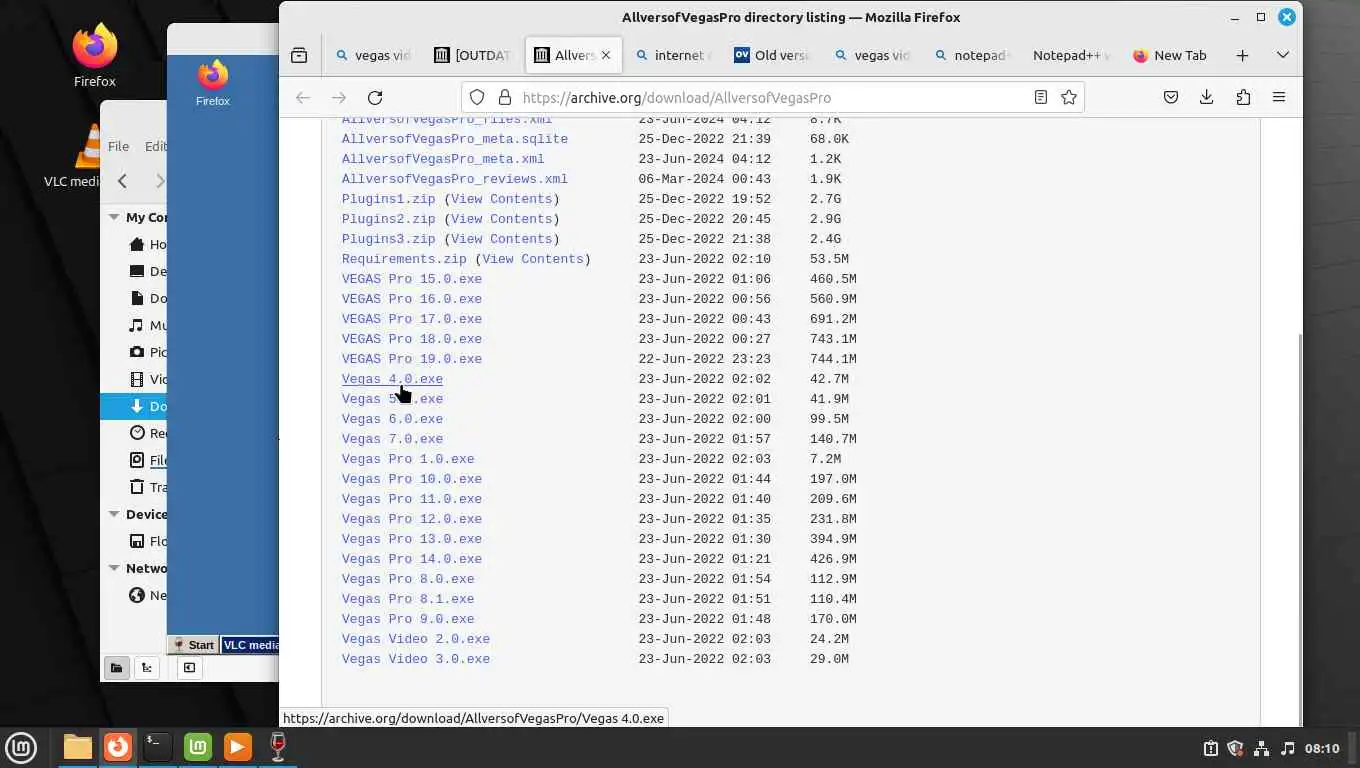Collapse My Computer section in file manager
This screenshot has width=1360, height=768.
tap(114, 217)
